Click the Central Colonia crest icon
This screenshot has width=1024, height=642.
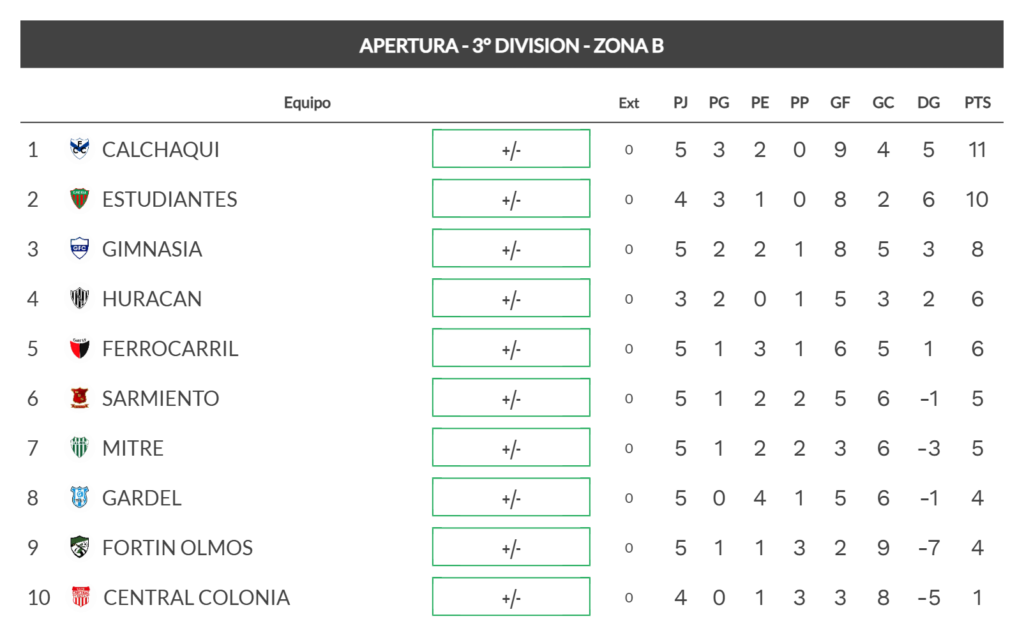point(80,597)
